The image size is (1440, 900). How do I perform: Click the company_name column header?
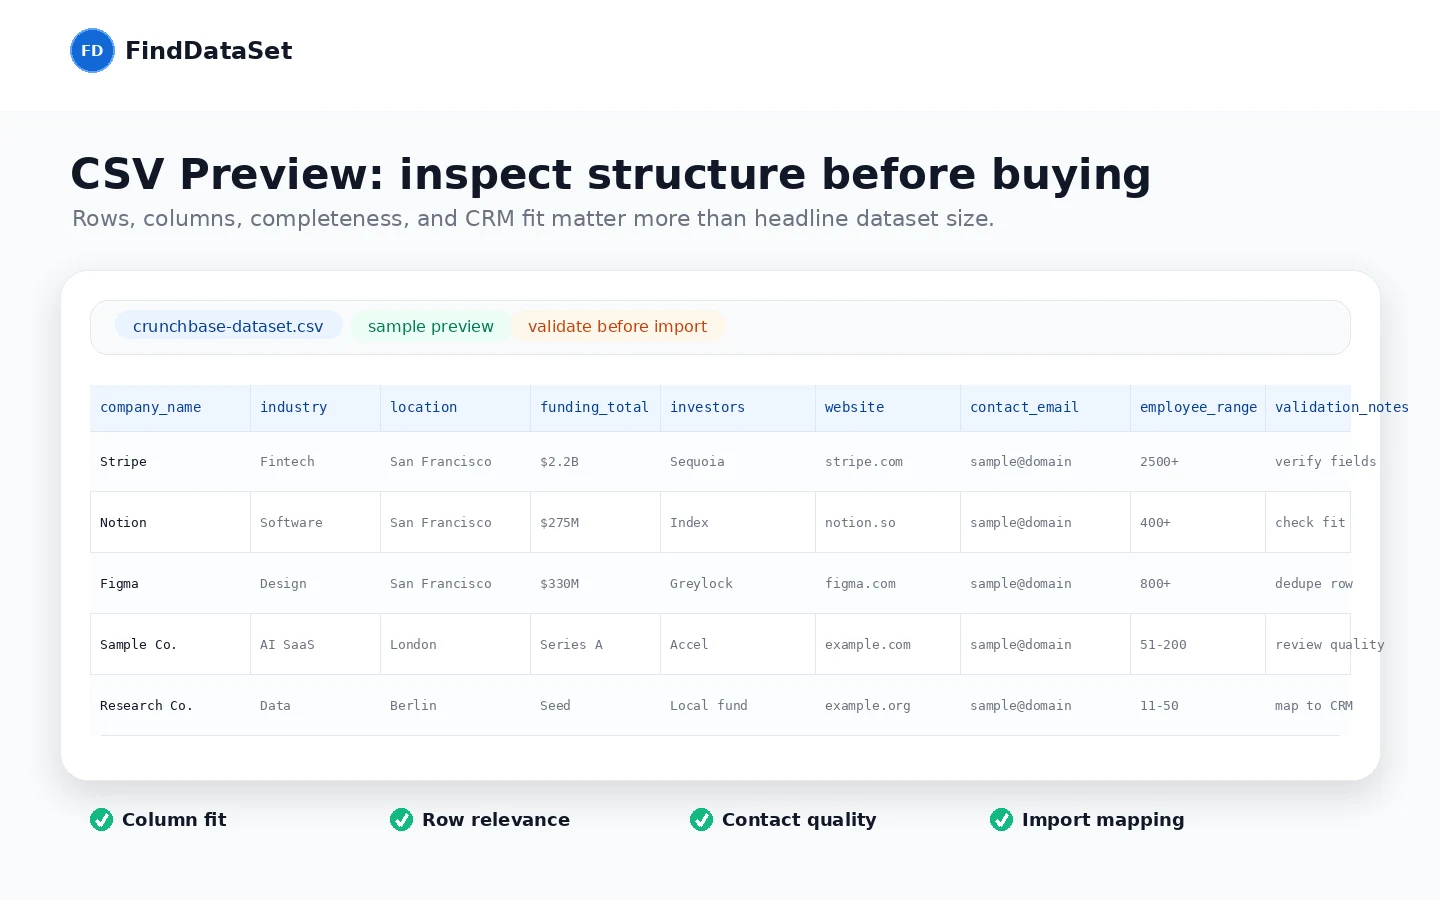pos(170,407)
